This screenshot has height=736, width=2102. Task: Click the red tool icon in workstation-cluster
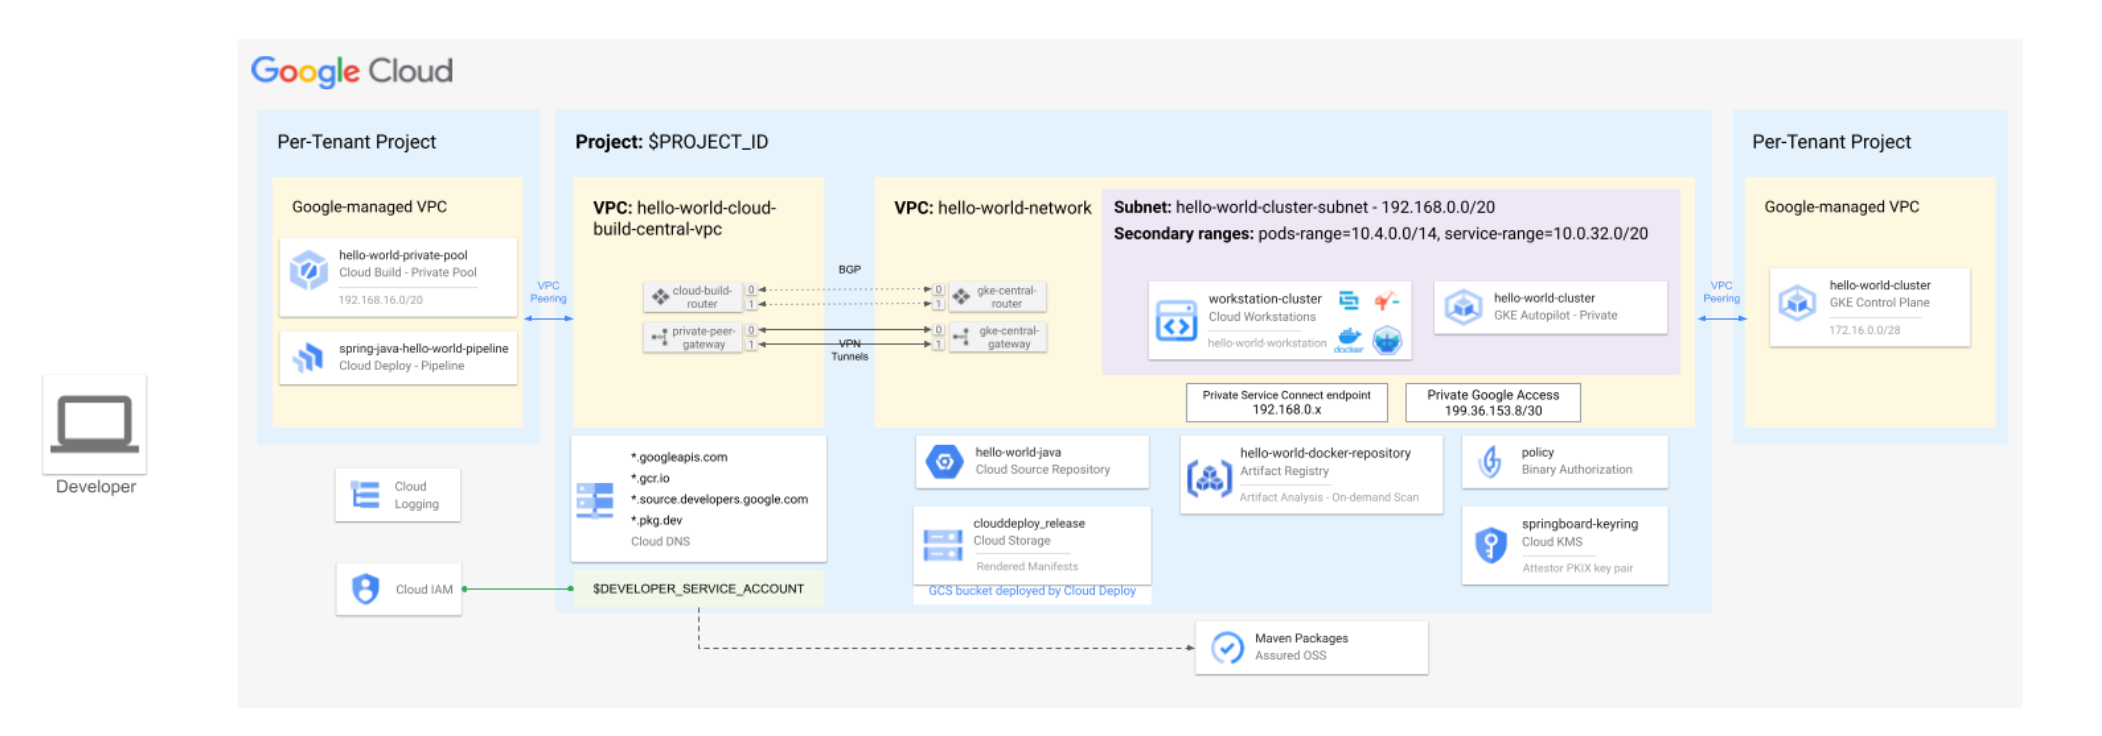[x=1386, y=300]
